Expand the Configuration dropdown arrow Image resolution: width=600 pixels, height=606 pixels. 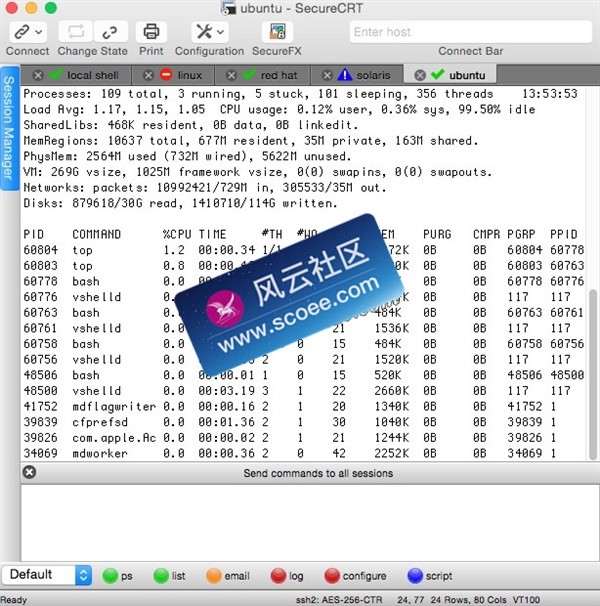220,32
